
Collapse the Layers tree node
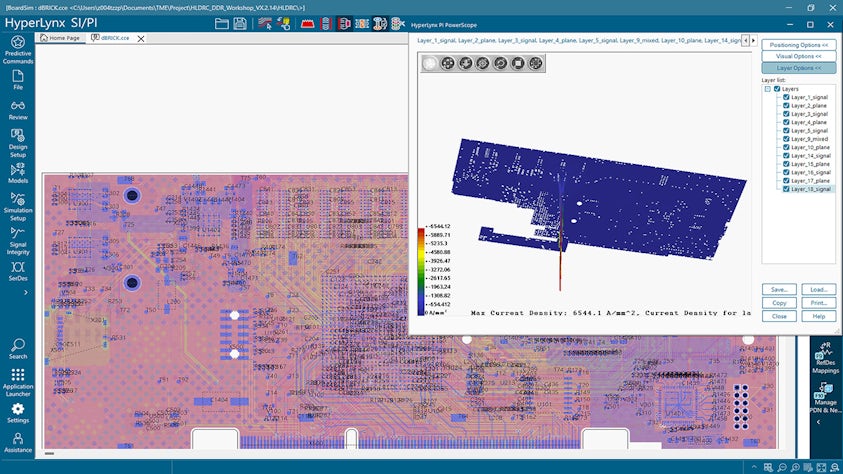tap(768, 89)
